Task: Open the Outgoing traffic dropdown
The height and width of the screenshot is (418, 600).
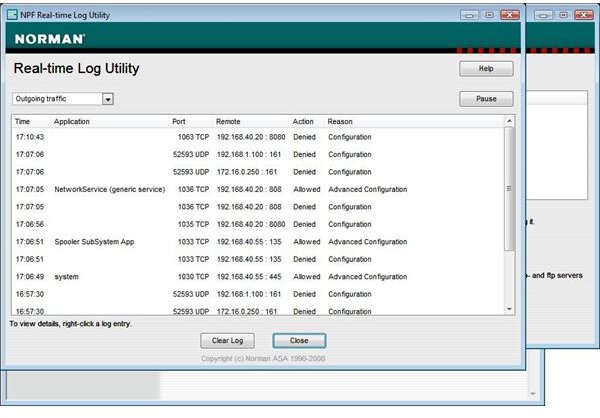Action: [x=108, y=99]
